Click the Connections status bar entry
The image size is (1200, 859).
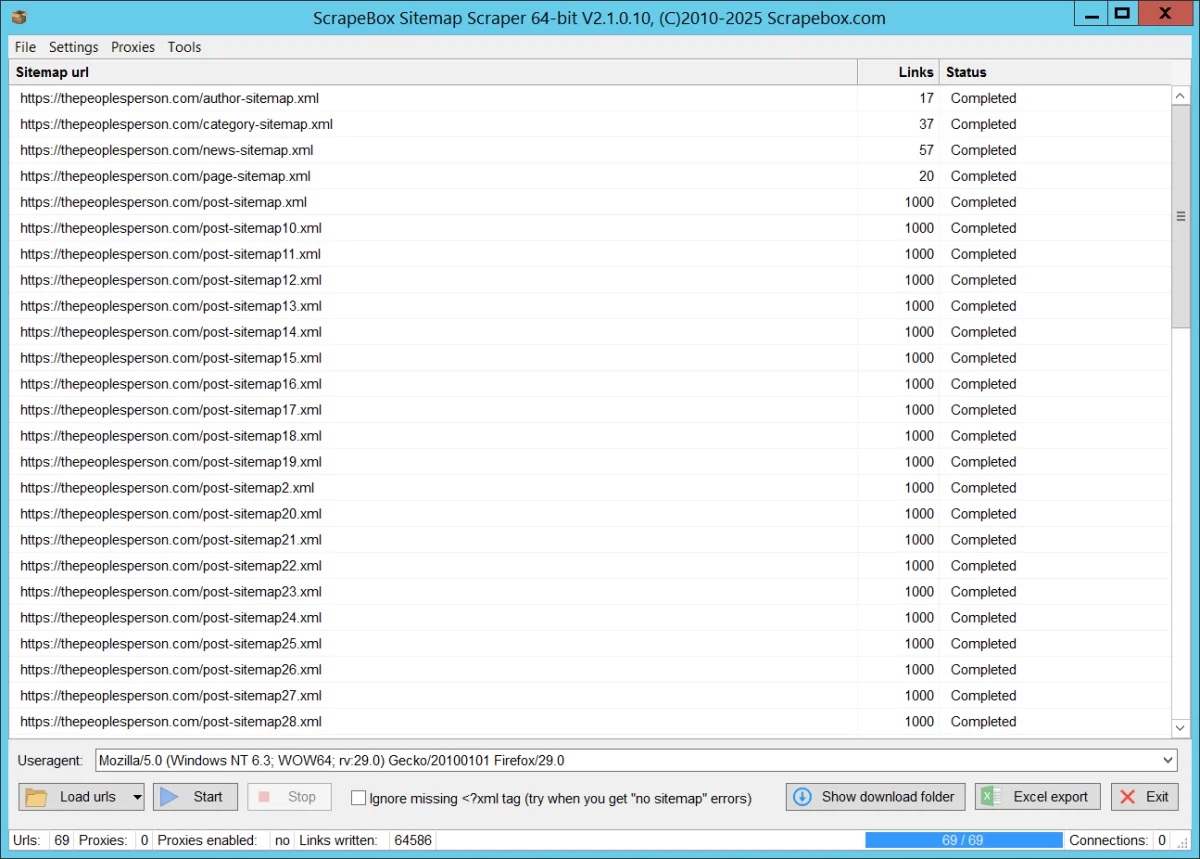click(x=1118, y=840)
